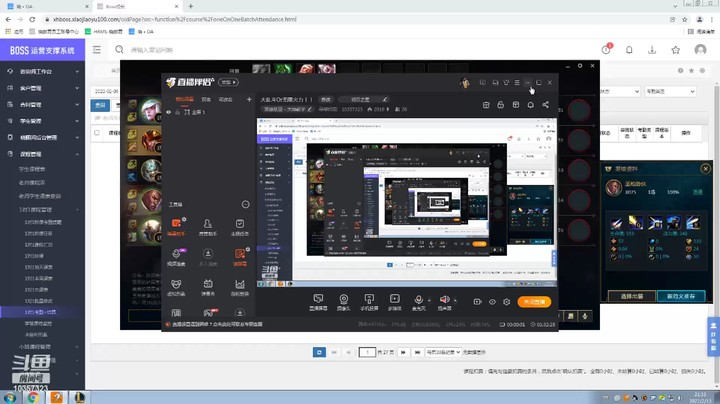Click the BOSS system search field
Screen dimensions: 720x404
coord(152,50)
